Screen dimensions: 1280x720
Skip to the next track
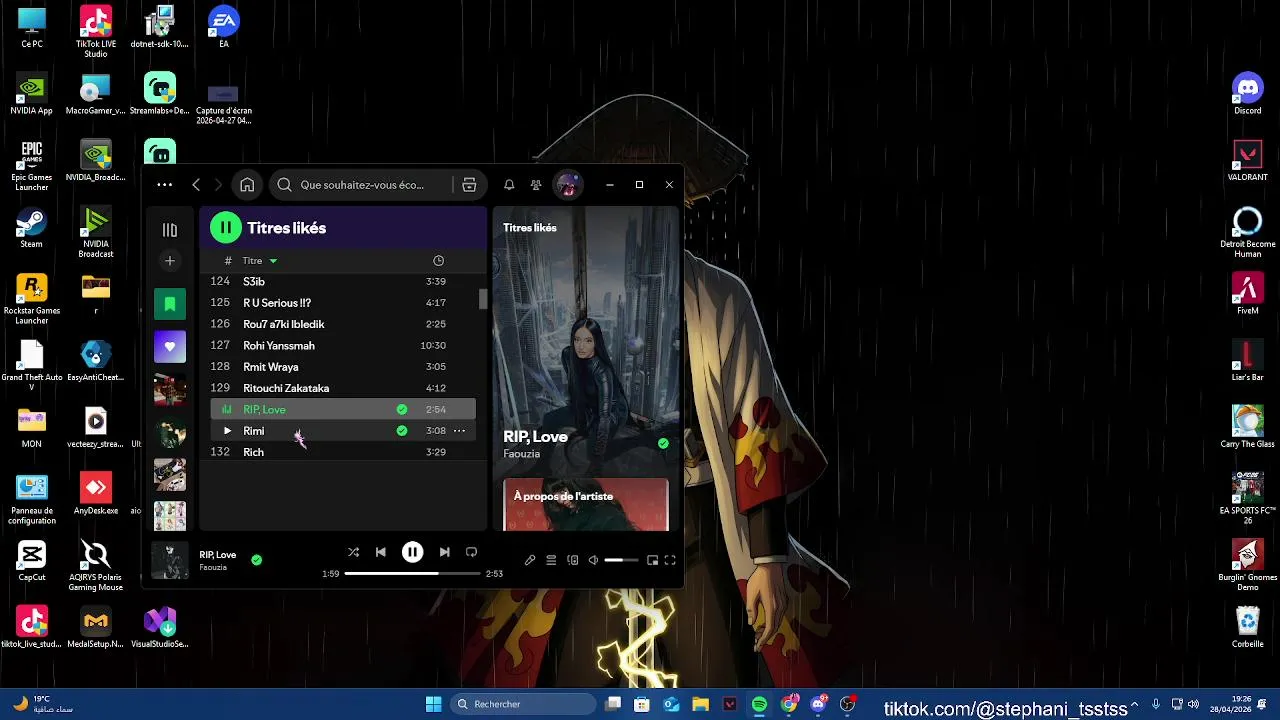click(x=444, y=552)
